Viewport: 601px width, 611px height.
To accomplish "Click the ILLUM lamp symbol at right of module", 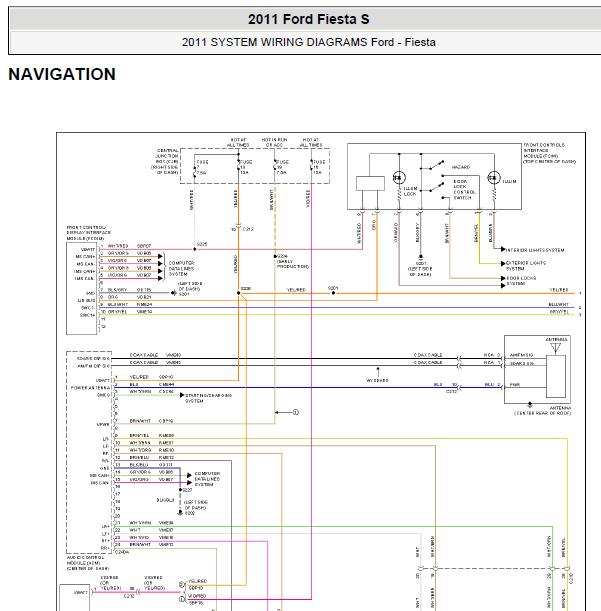I will coord(494,178).
